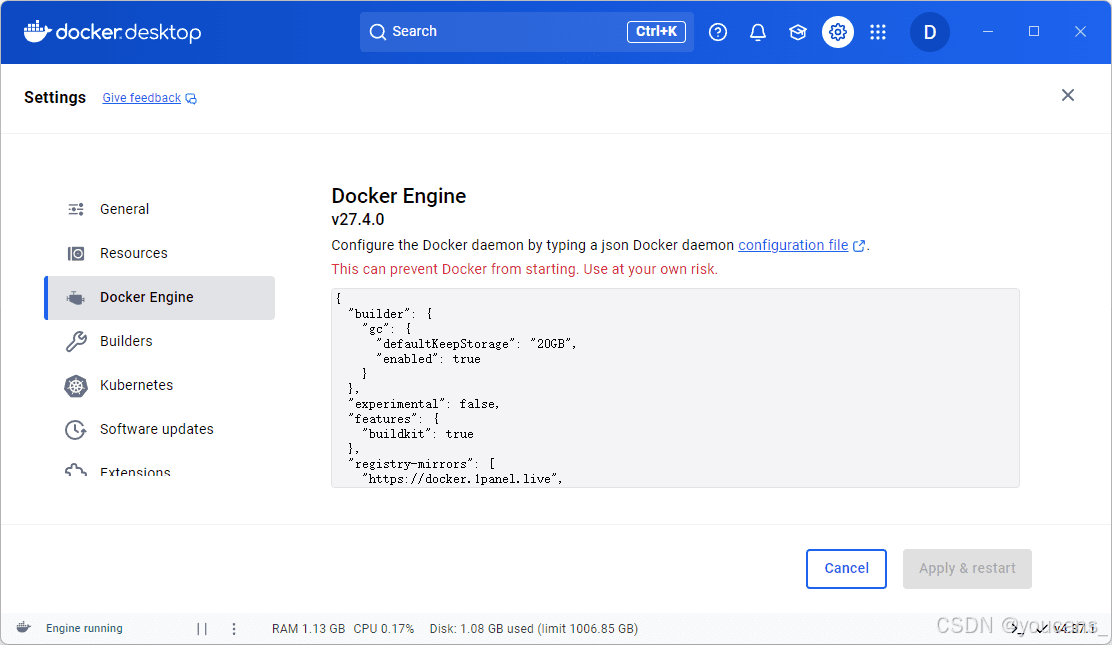Click the Engine running status text
The width and height of the screenshot is (1112, 645).
tap(84, 628)
